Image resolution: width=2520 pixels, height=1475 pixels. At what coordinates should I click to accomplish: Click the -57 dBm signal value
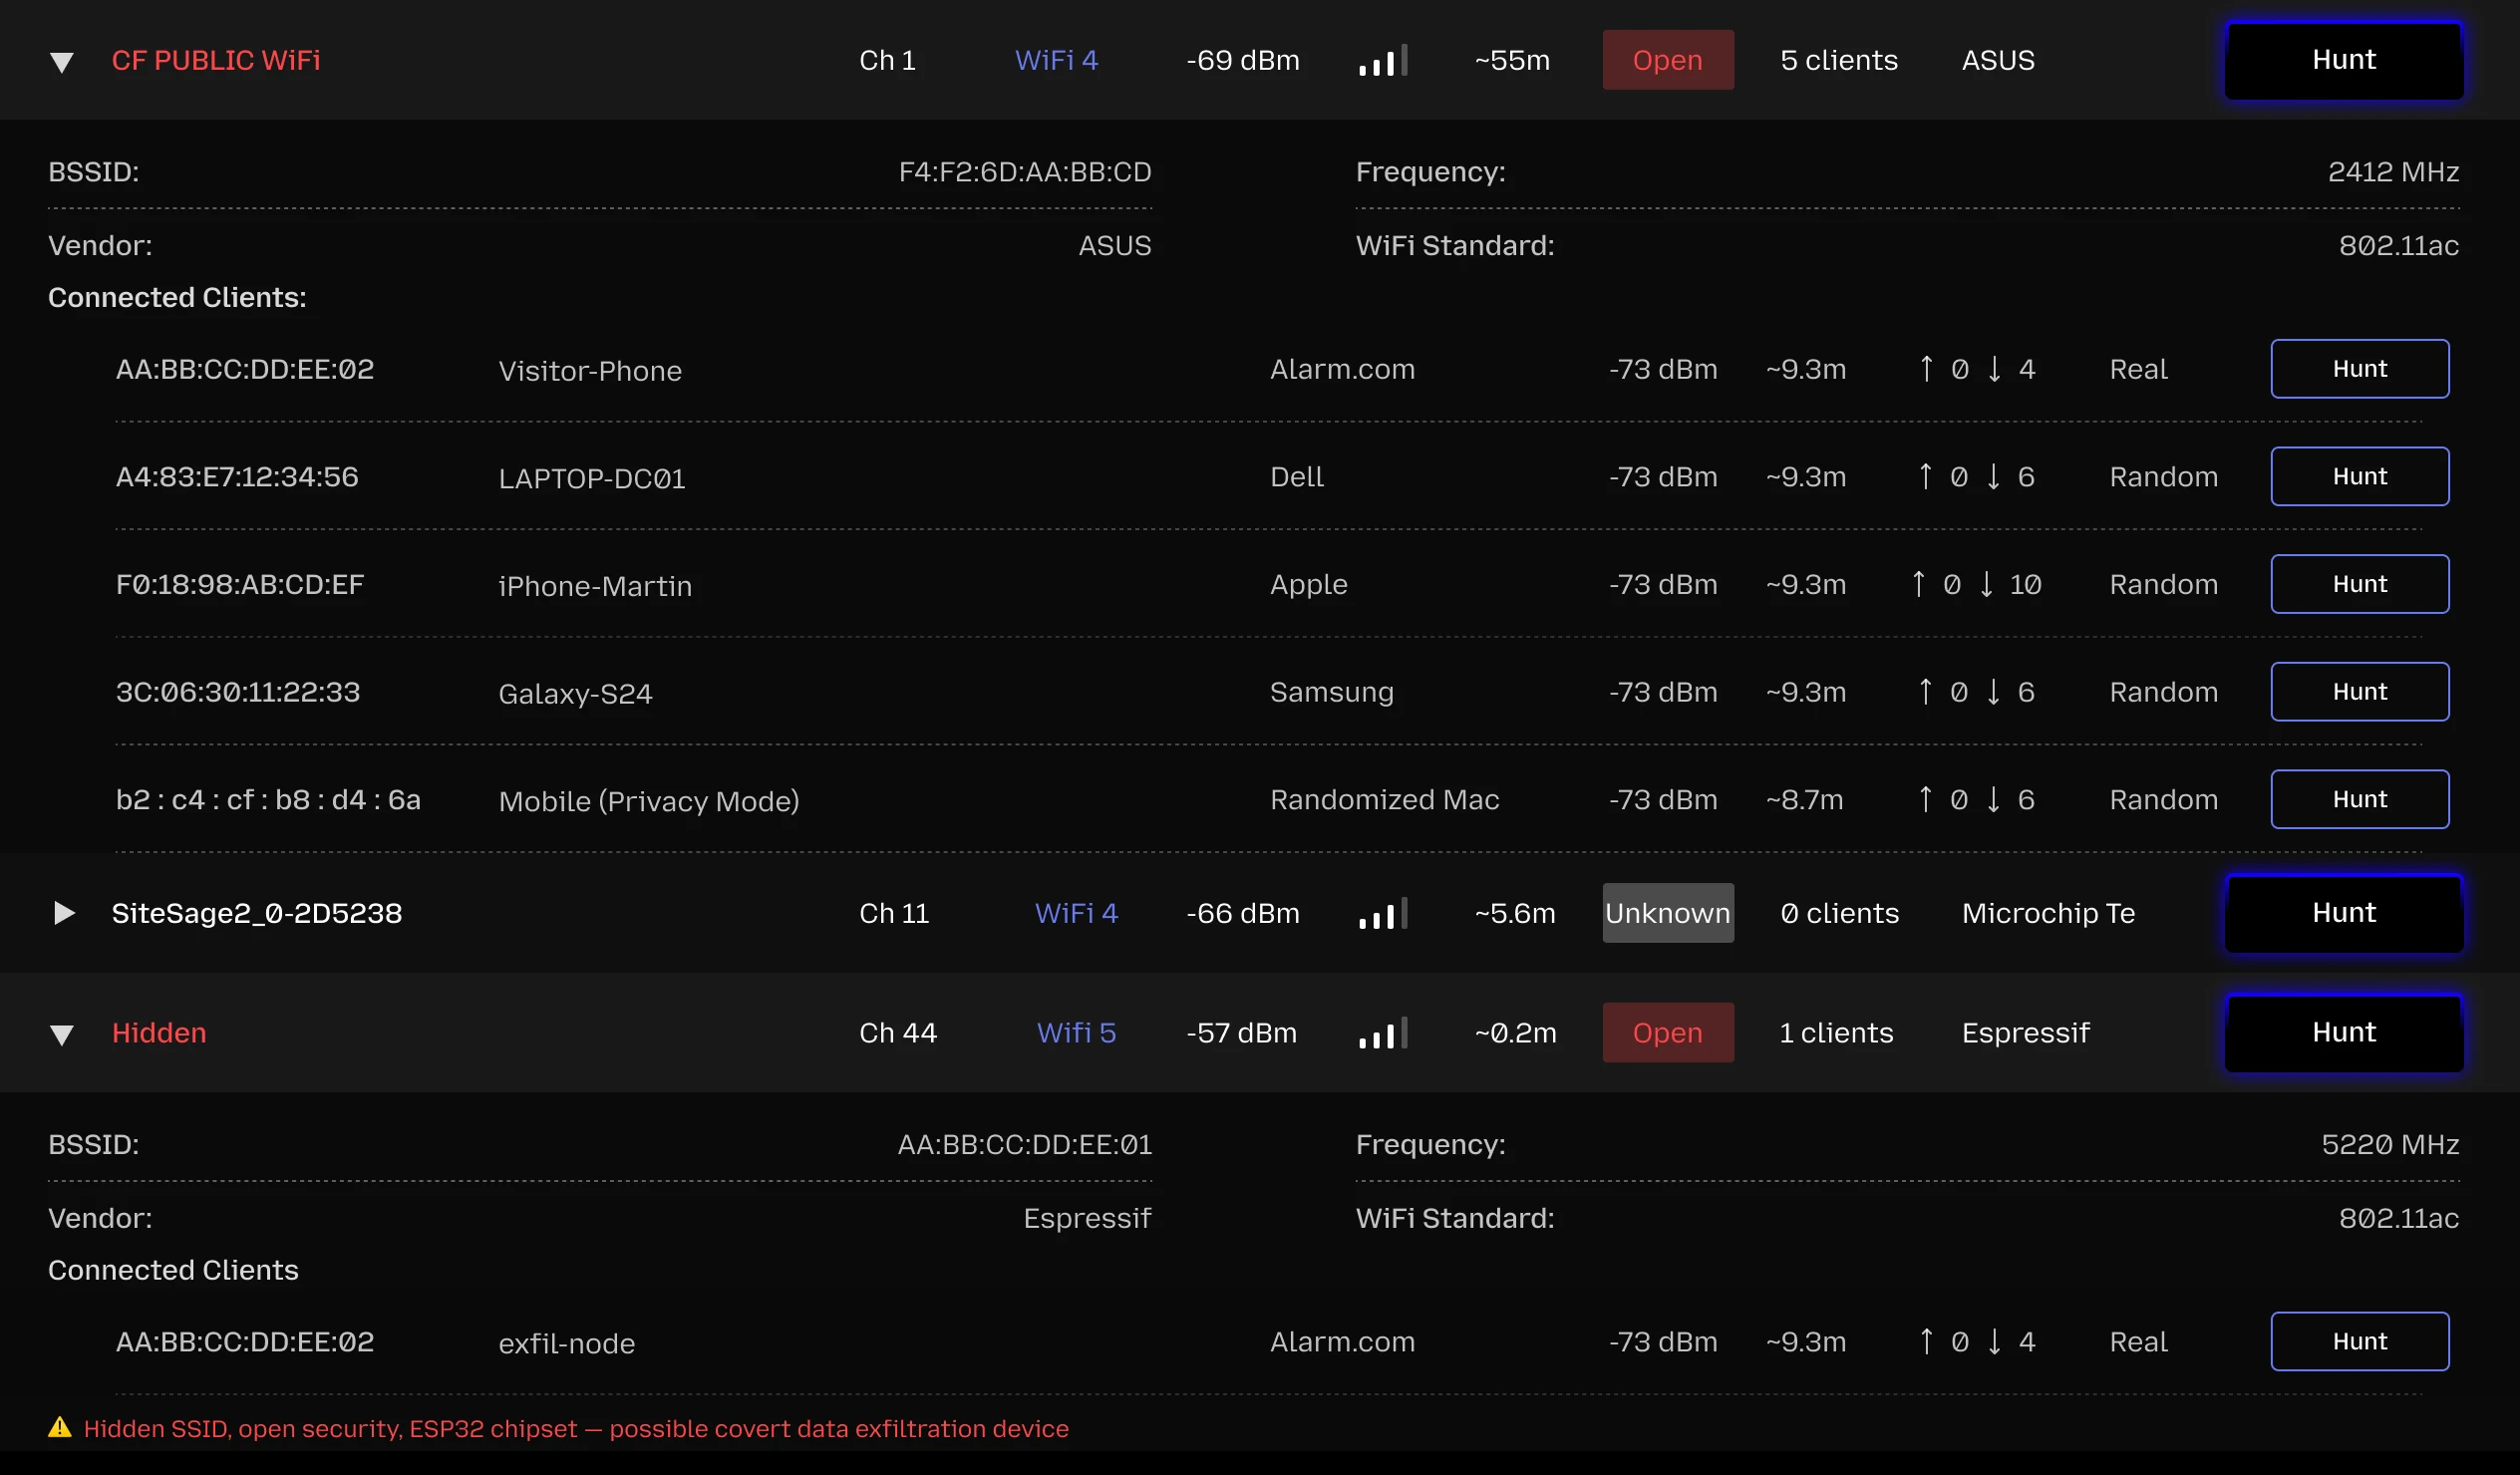tap(1241, 1032)
